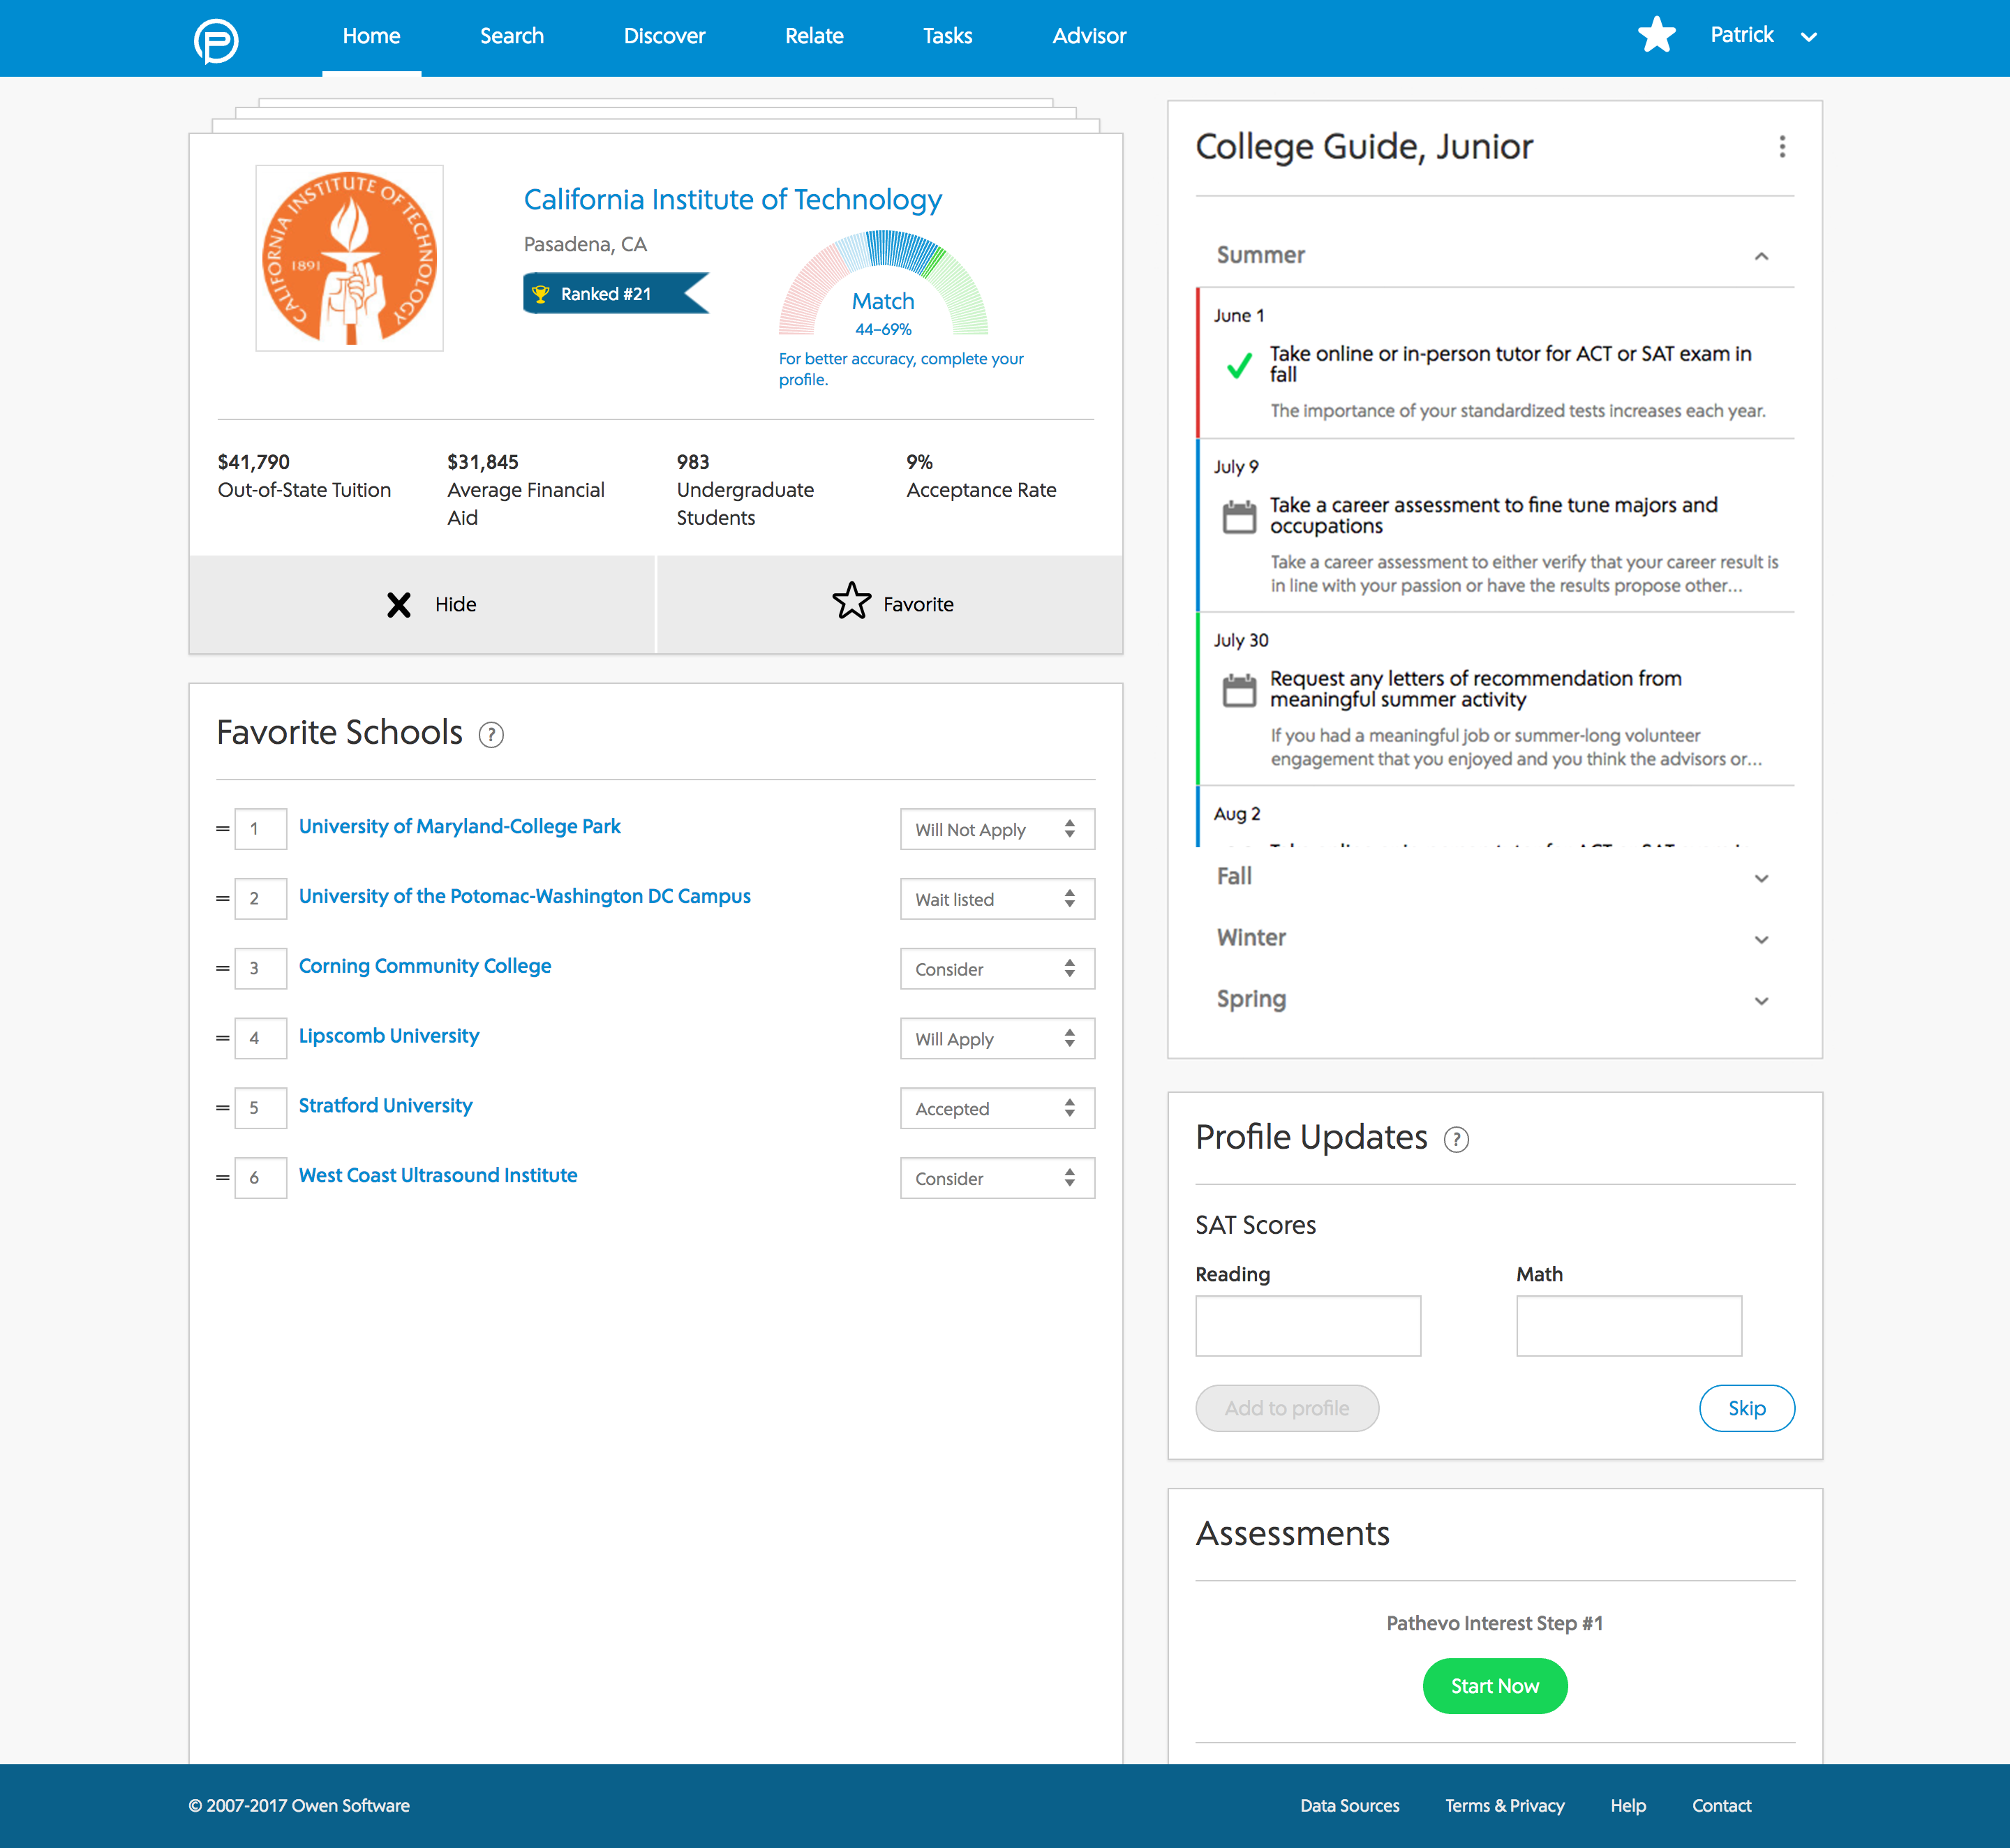Click the Match percentage gauge

pyautogui.click(x=883, y=285)
